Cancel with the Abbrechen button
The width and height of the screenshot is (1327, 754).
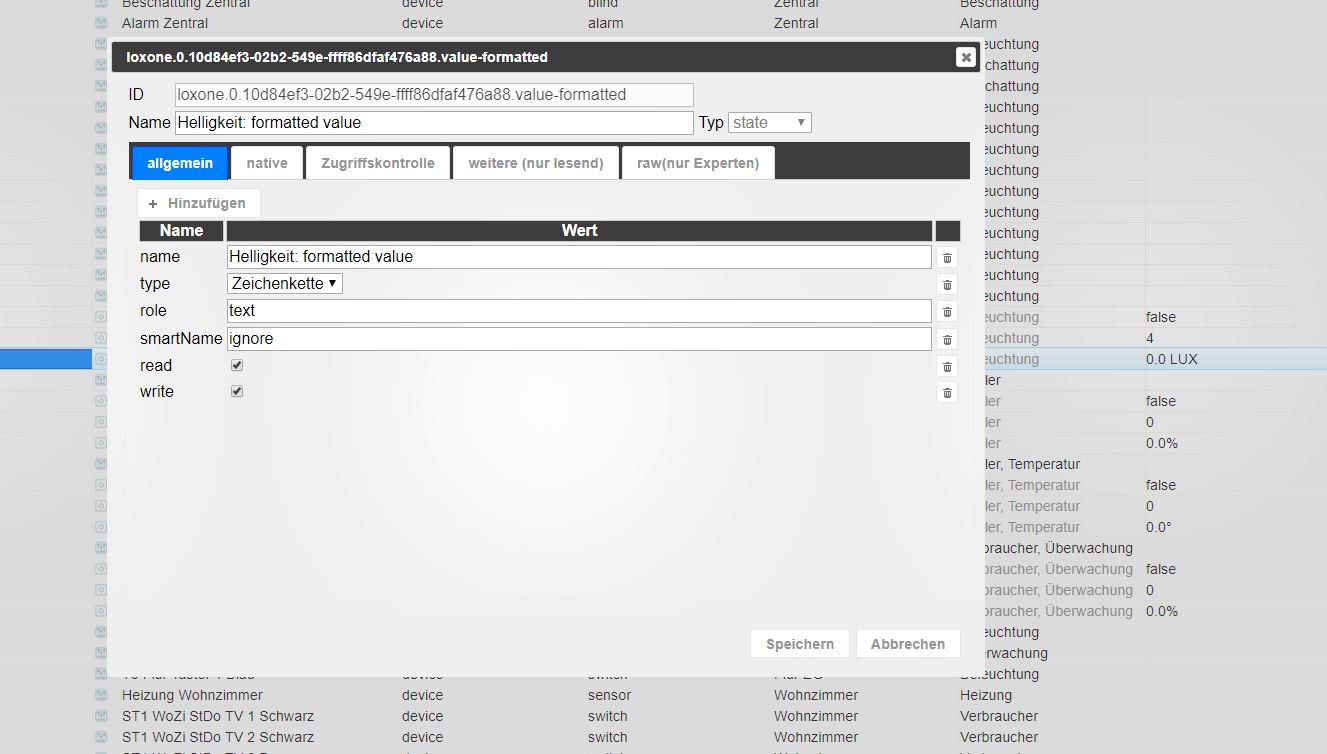pyautogui.click(x=908, y=644)
